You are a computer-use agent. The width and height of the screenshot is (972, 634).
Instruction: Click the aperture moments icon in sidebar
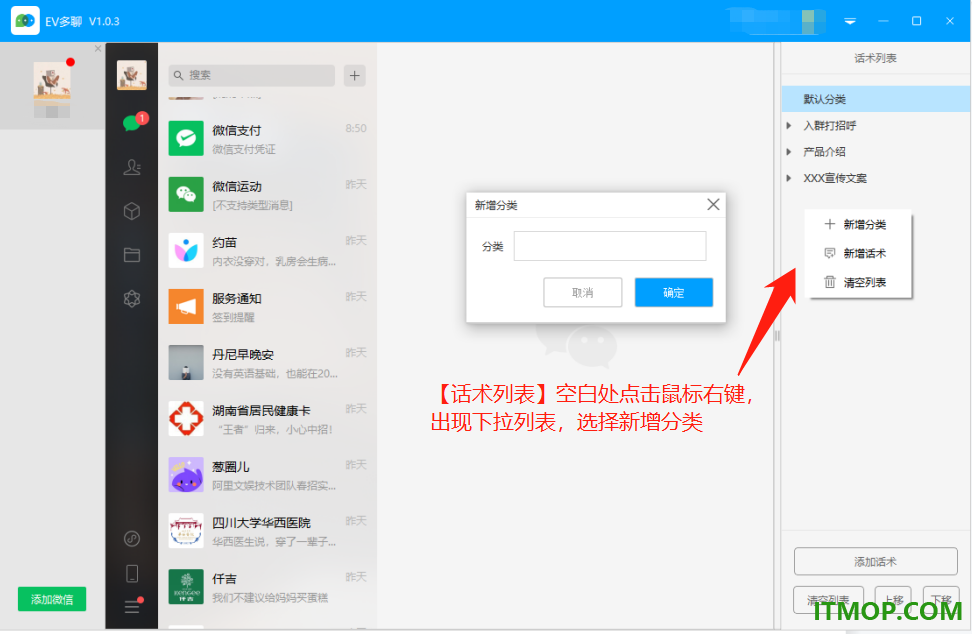click(x=132, y=299)
